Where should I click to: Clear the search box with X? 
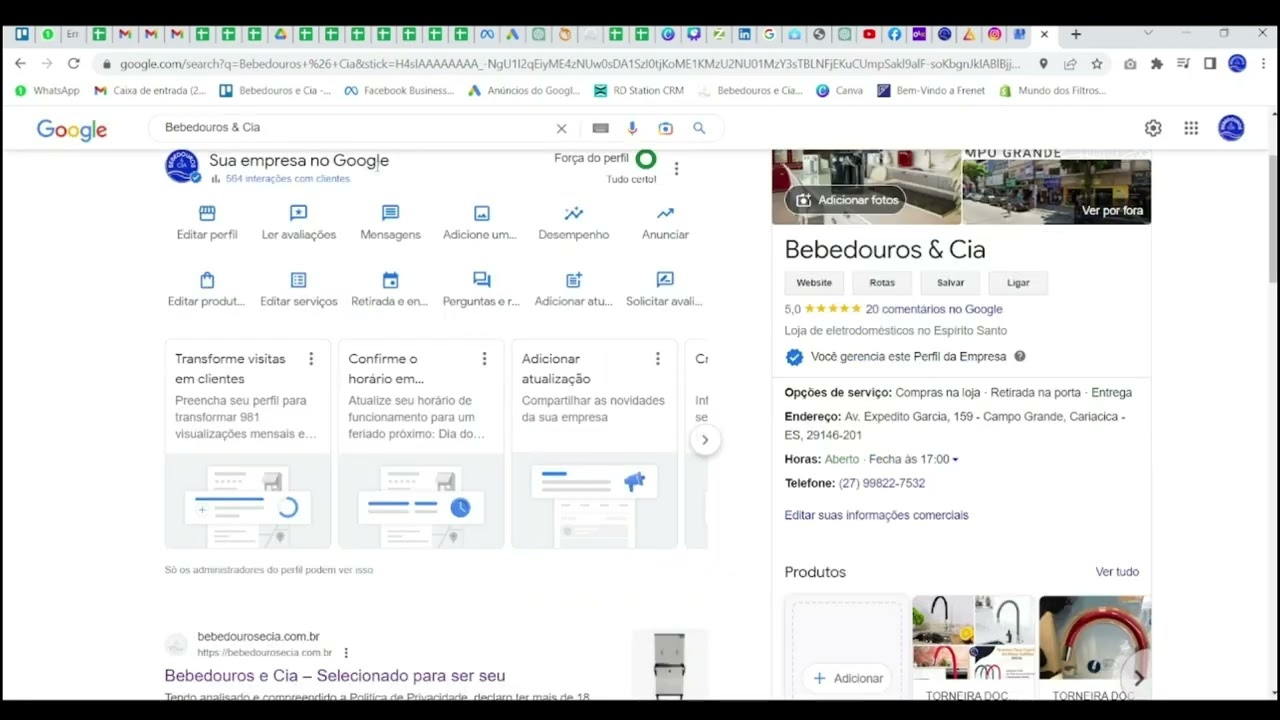pyautogui.click(x=561, y=128)
